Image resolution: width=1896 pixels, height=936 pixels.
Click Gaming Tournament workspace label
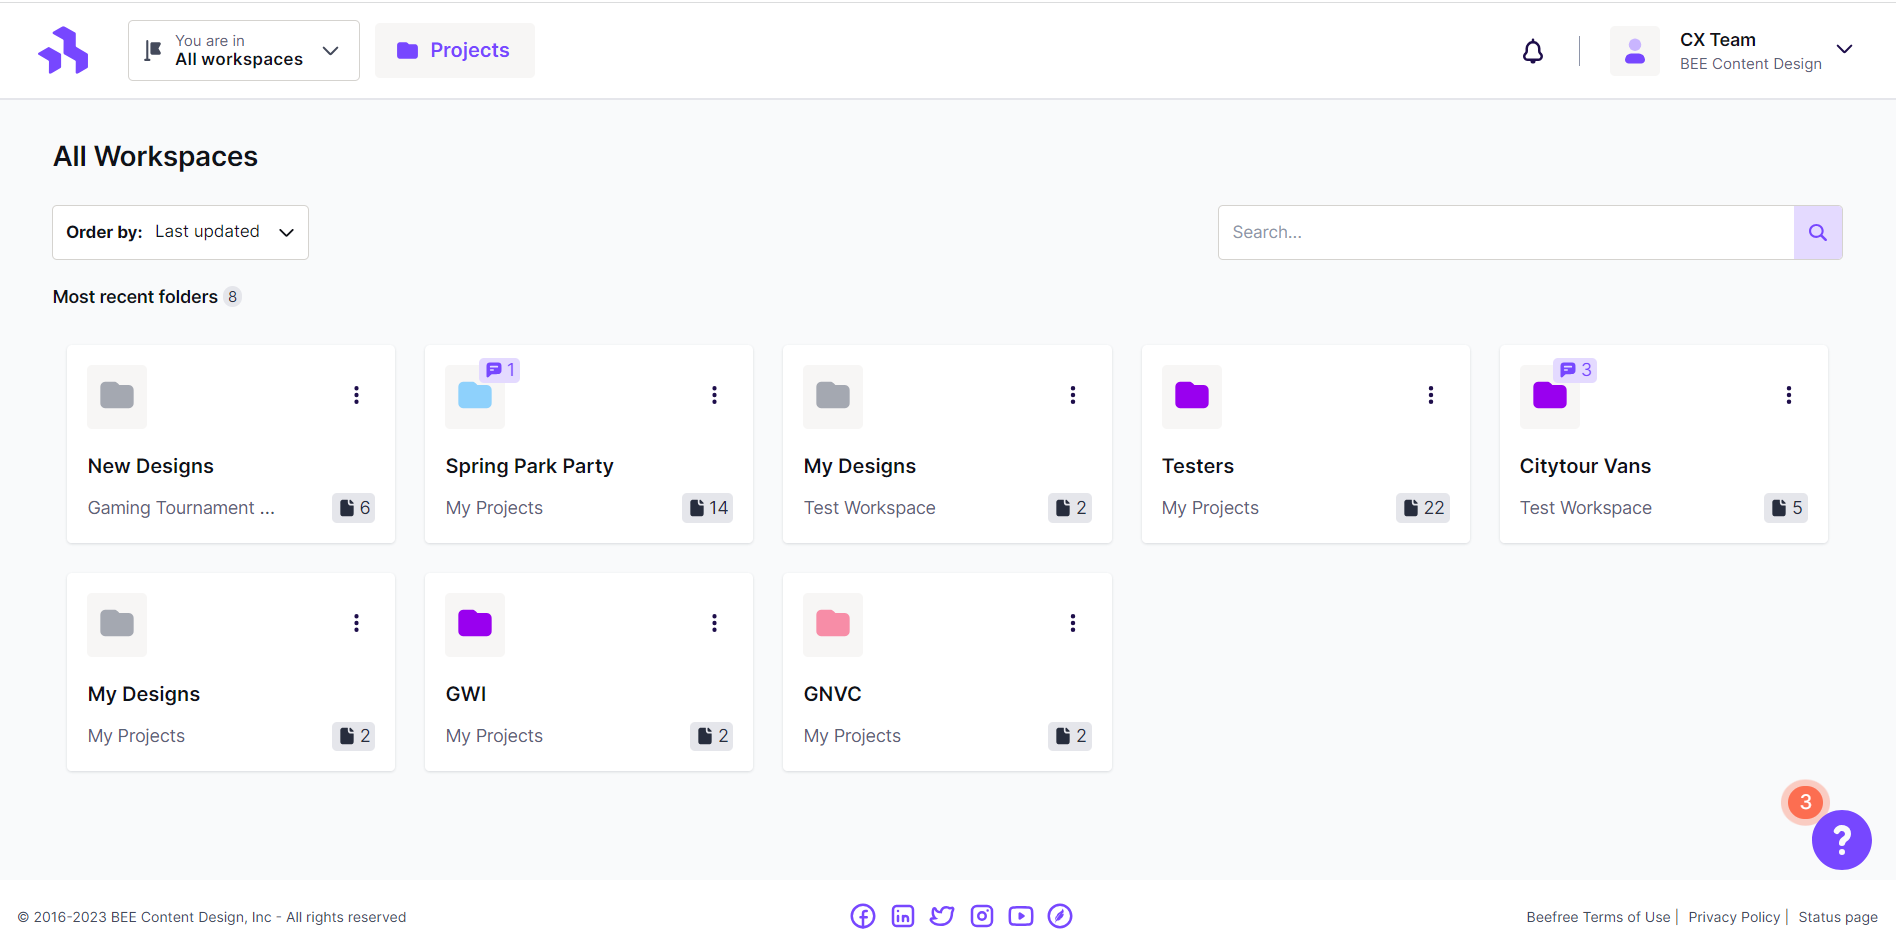181,508
